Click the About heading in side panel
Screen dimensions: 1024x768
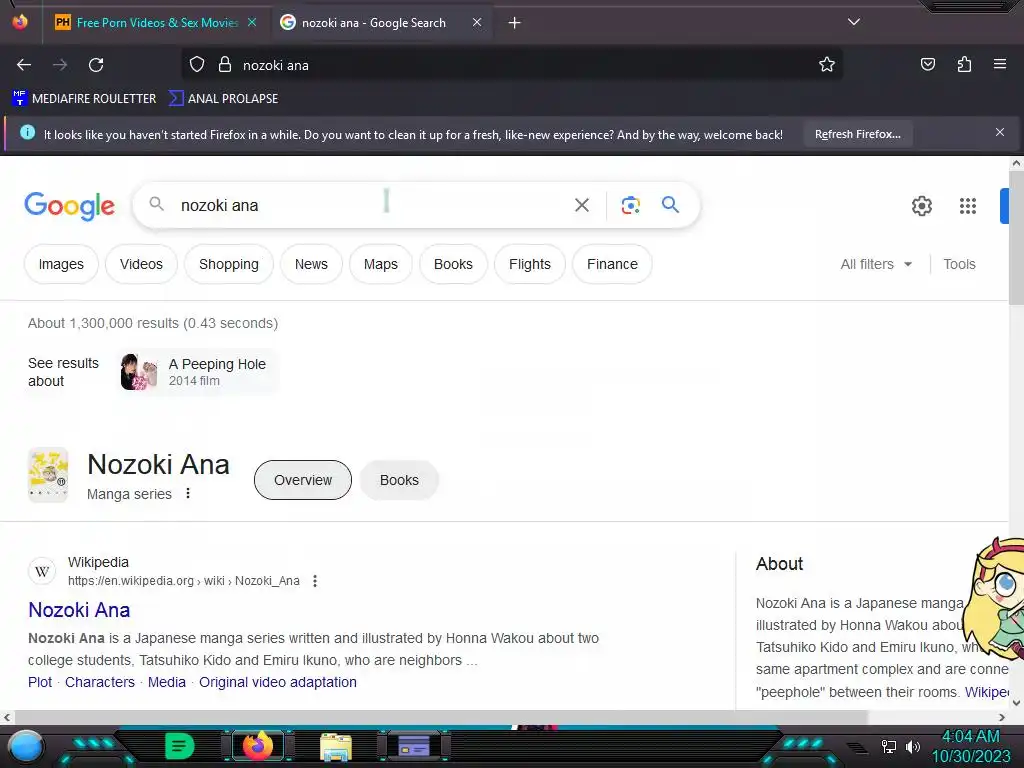tap(779, 564)
